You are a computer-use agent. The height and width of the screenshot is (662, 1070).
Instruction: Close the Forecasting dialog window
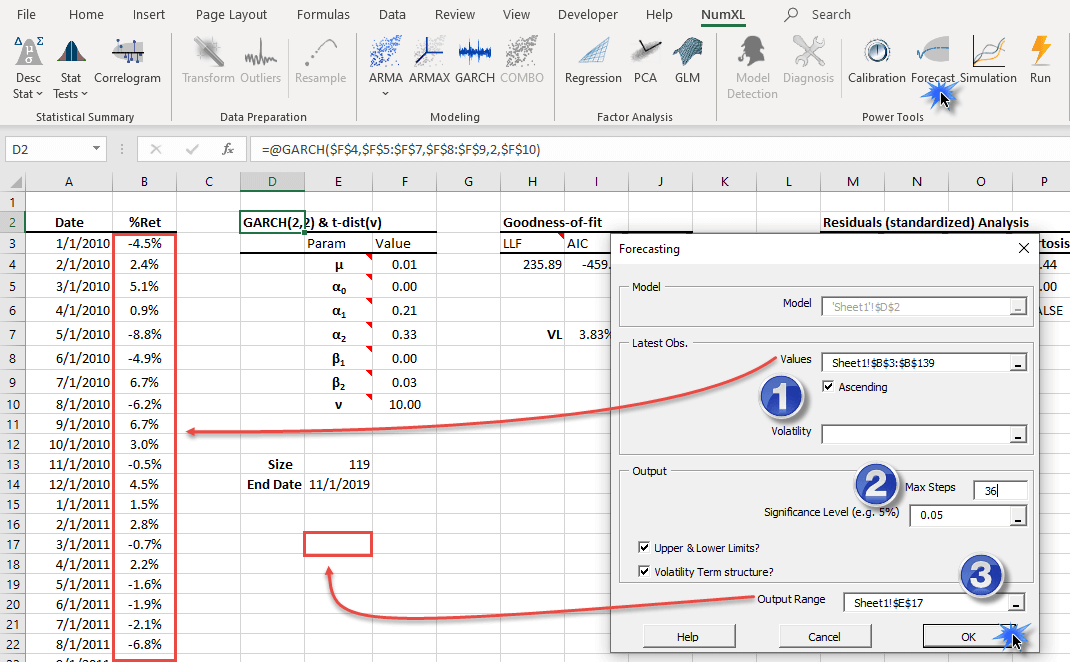(1022, 248)
